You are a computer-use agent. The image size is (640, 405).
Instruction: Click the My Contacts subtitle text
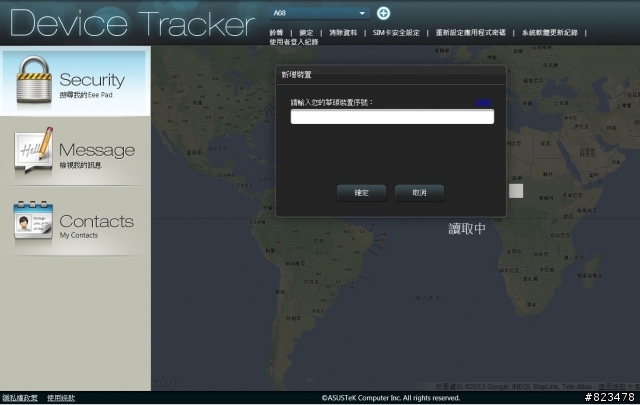[79, 236]
